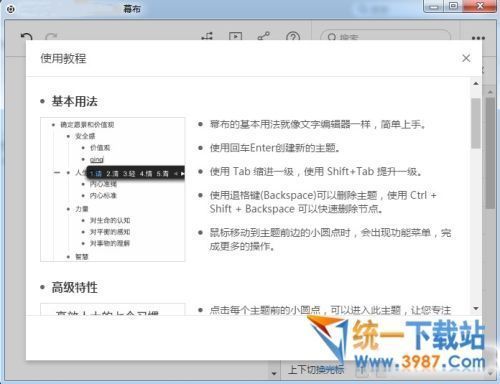Click text 幕布的基本用法就像文字编辑器一样

pyautogui.click(x=317, y=125)
